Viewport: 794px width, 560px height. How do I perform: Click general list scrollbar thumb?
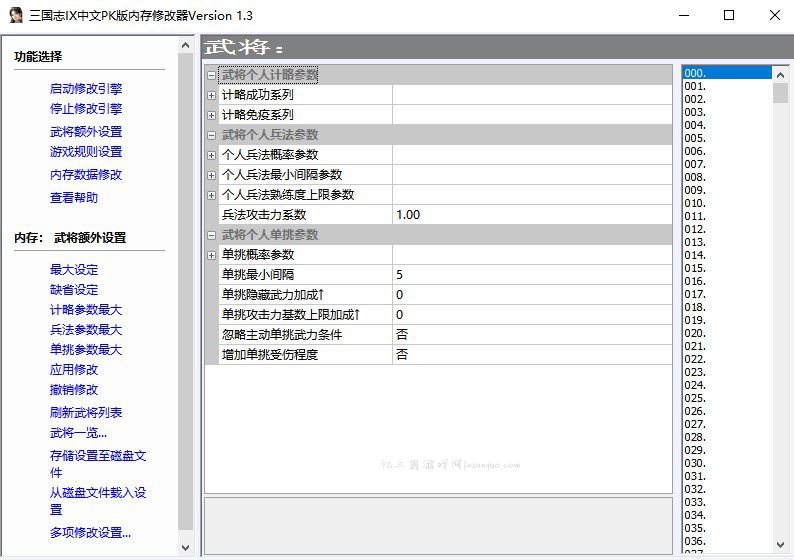click(780, 93)
